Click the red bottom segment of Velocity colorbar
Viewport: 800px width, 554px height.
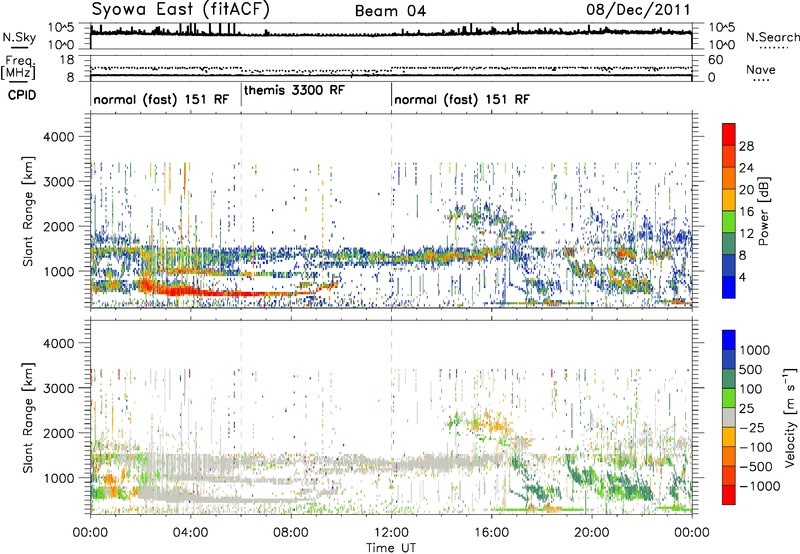[729, 495]
